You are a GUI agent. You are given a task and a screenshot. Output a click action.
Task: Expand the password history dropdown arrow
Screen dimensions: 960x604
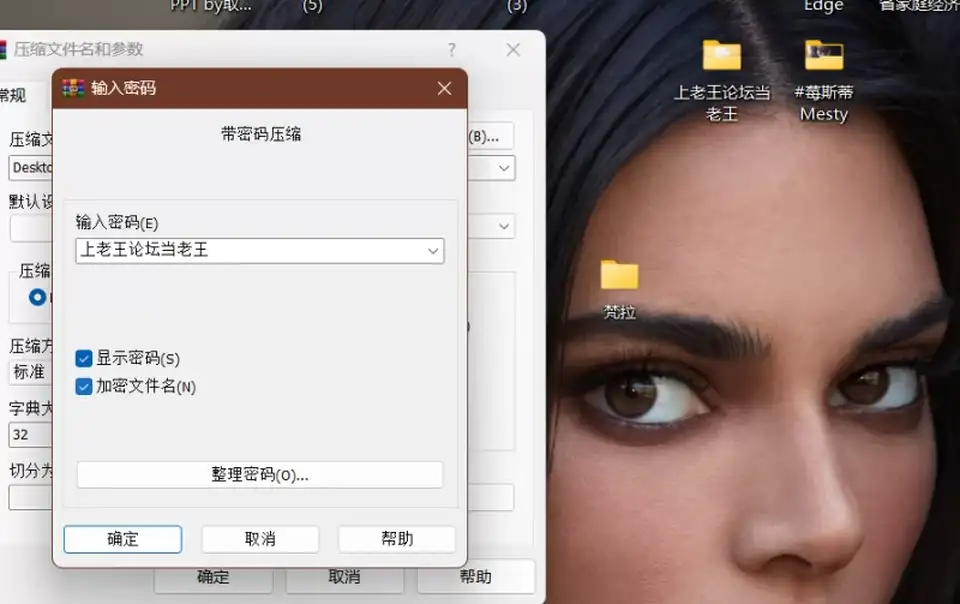pos(433,251)
